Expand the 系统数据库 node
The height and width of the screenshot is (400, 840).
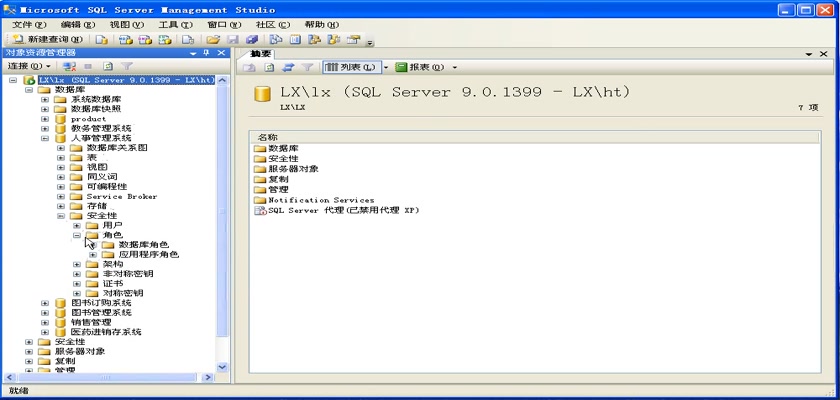(45, 100)
